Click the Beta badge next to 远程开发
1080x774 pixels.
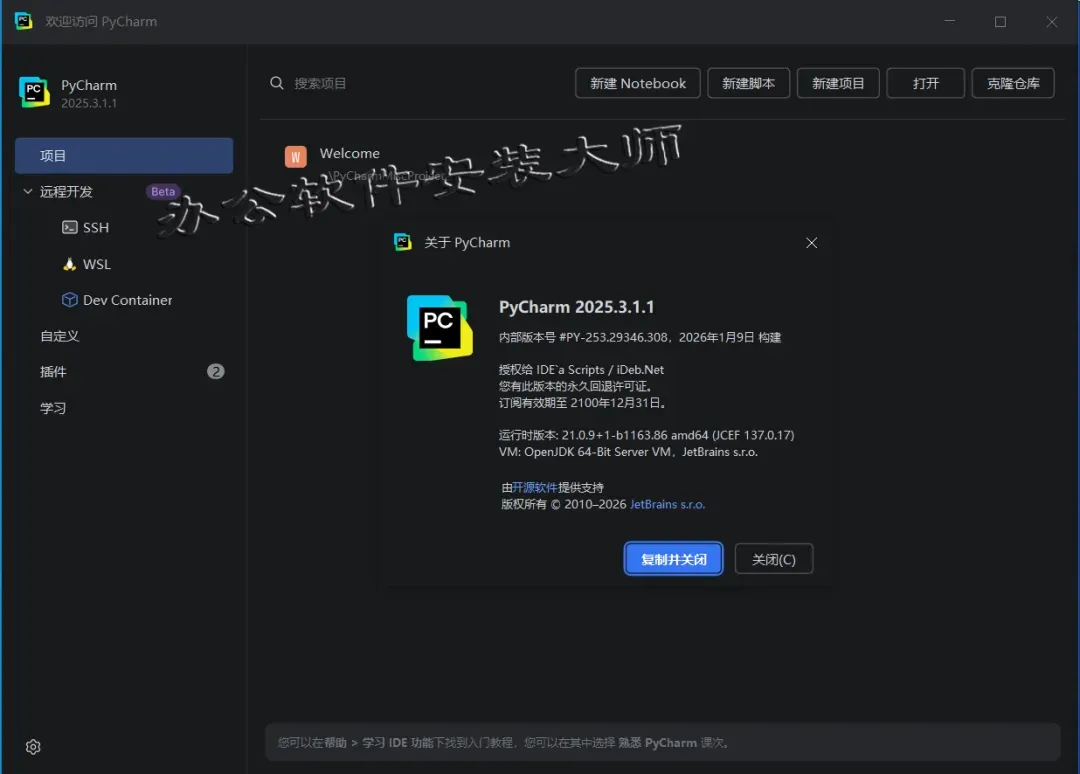pyautogui.click(x=163, y=191)
